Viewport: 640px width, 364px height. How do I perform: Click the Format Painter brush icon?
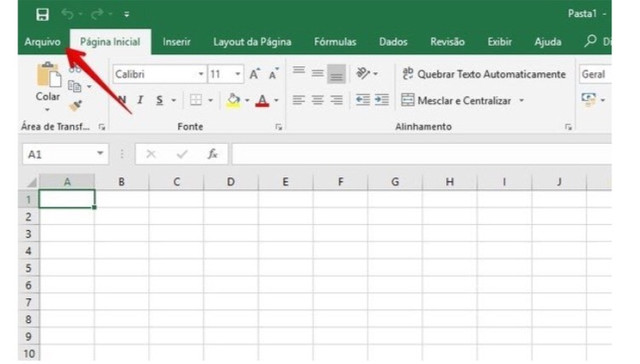click(x=76, y=106)
